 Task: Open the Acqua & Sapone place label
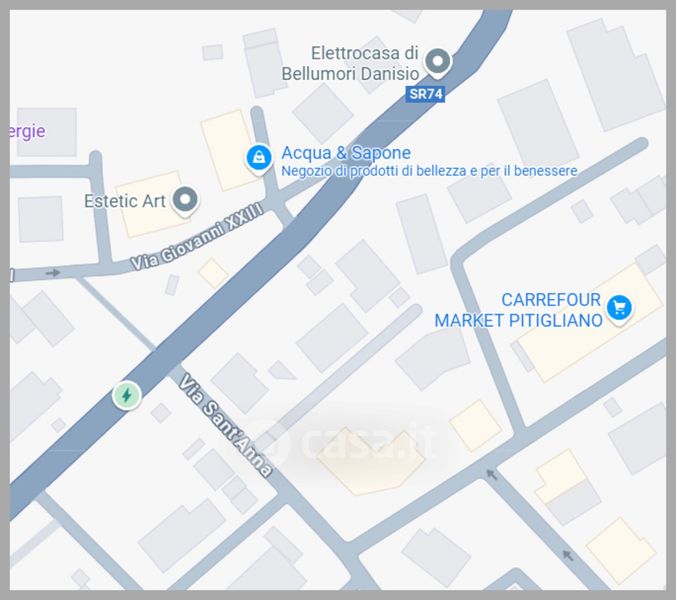[346, 153]
